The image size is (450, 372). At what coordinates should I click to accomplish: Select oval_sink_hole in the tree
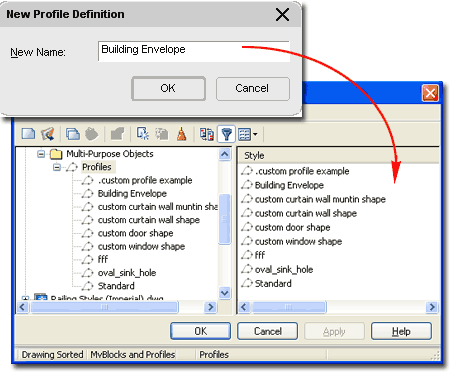pyautogui.click(x=127, y=273)
